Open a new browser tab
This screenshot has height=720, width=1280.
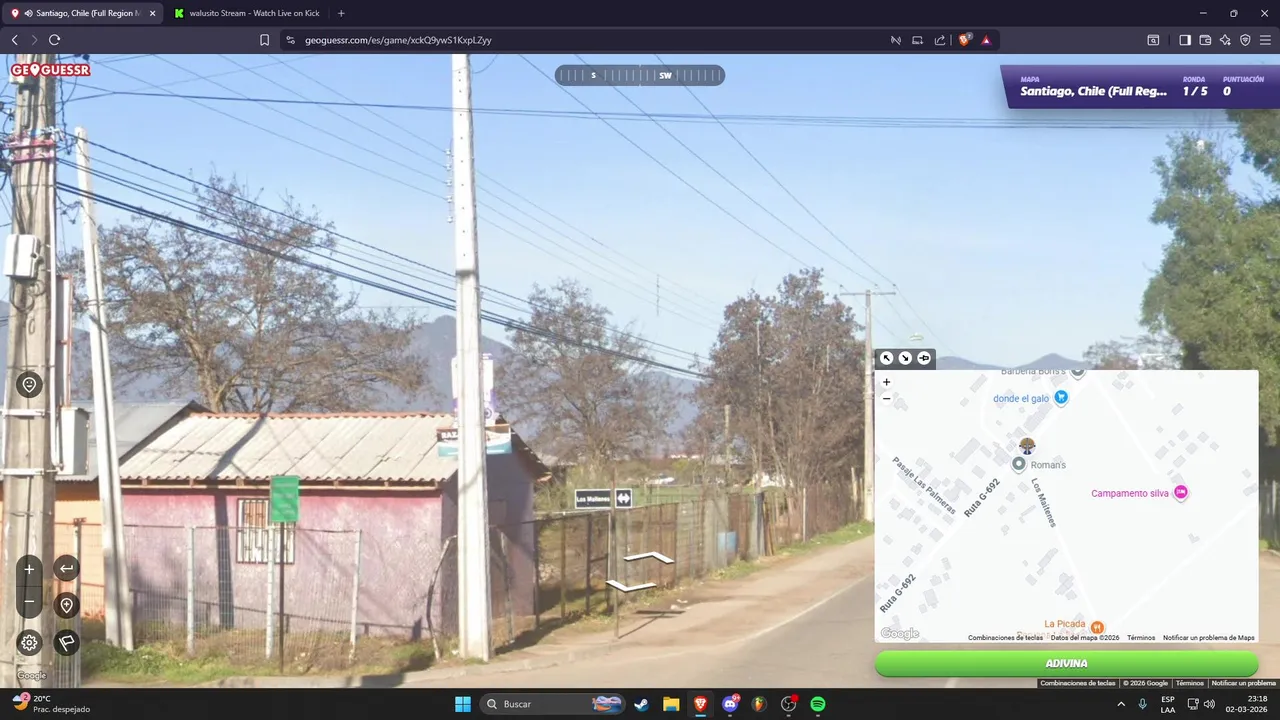(341, 13)
